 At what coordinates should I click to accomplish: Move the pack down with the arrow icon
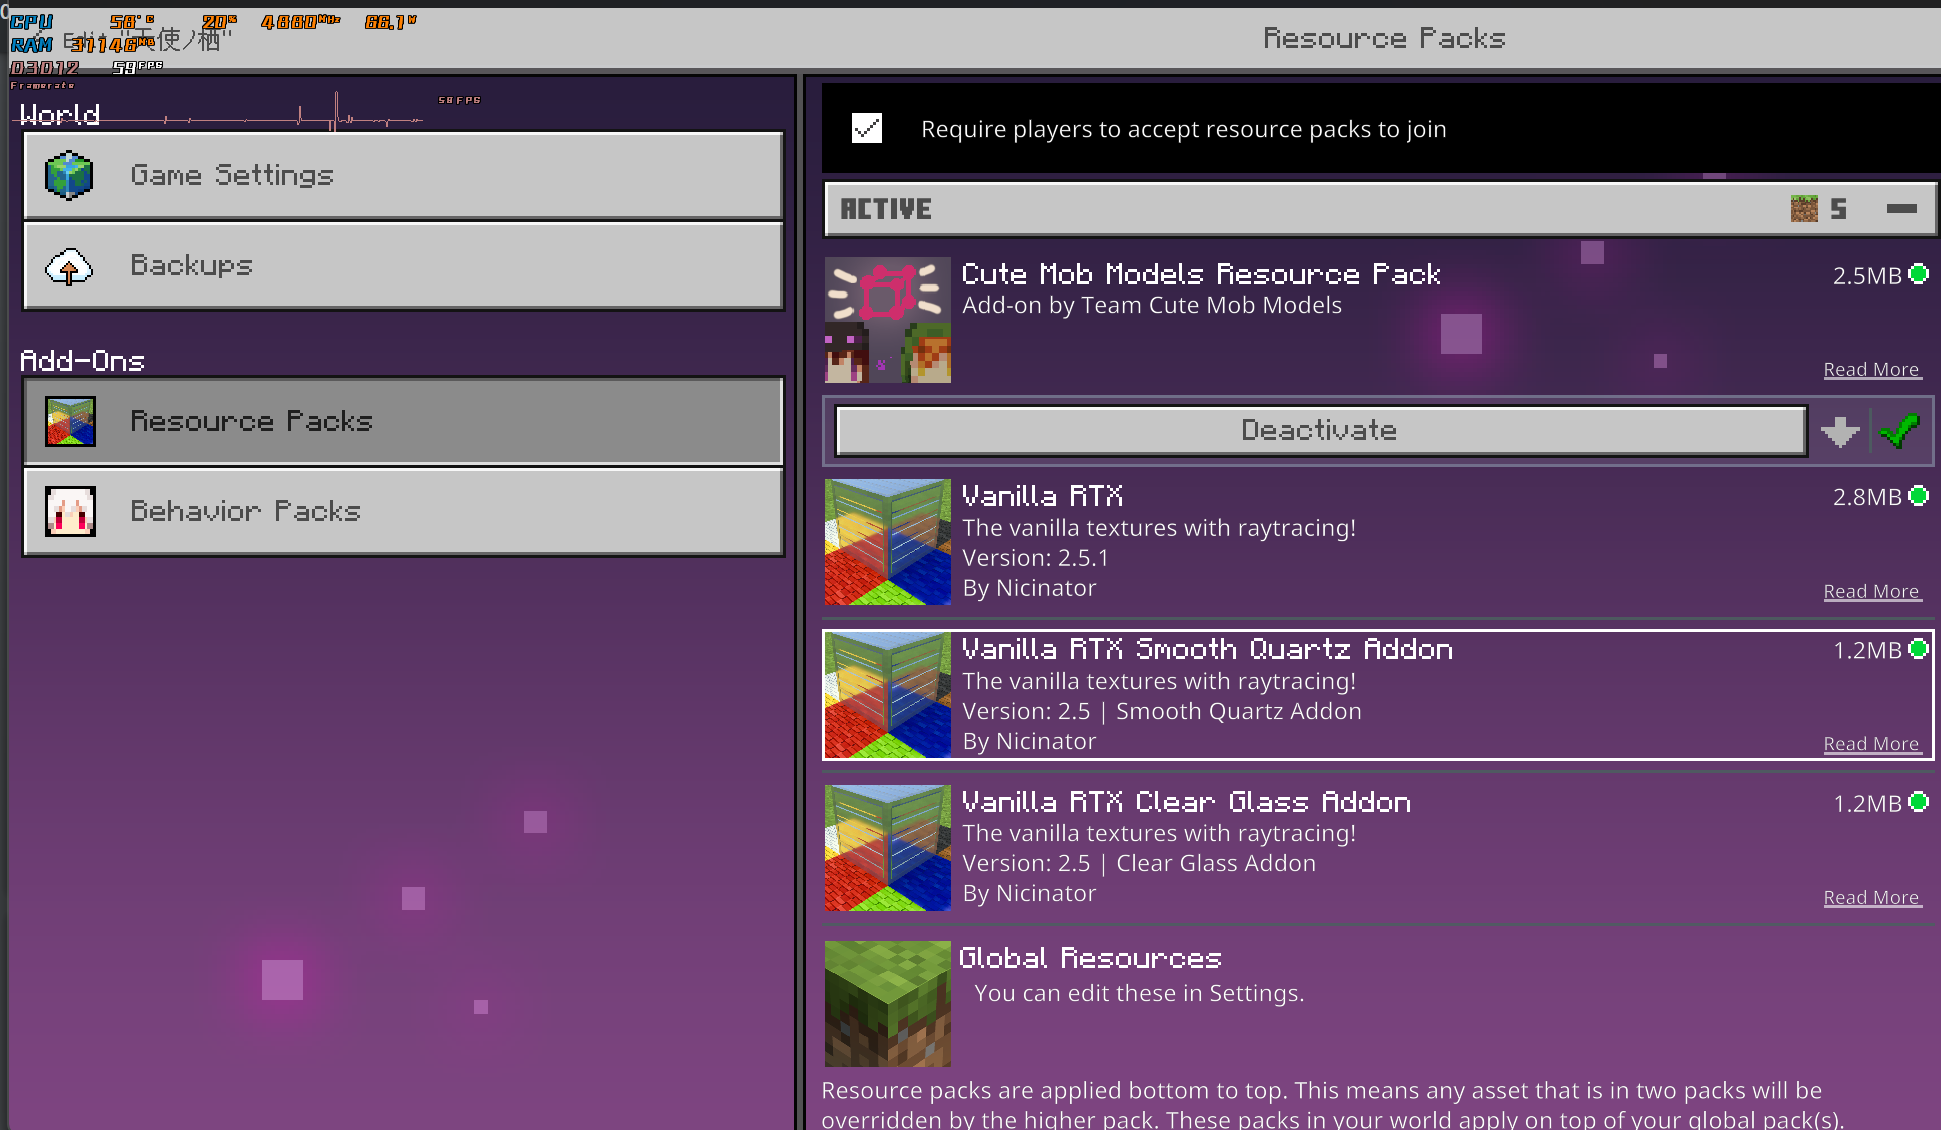coord(1839,431)
